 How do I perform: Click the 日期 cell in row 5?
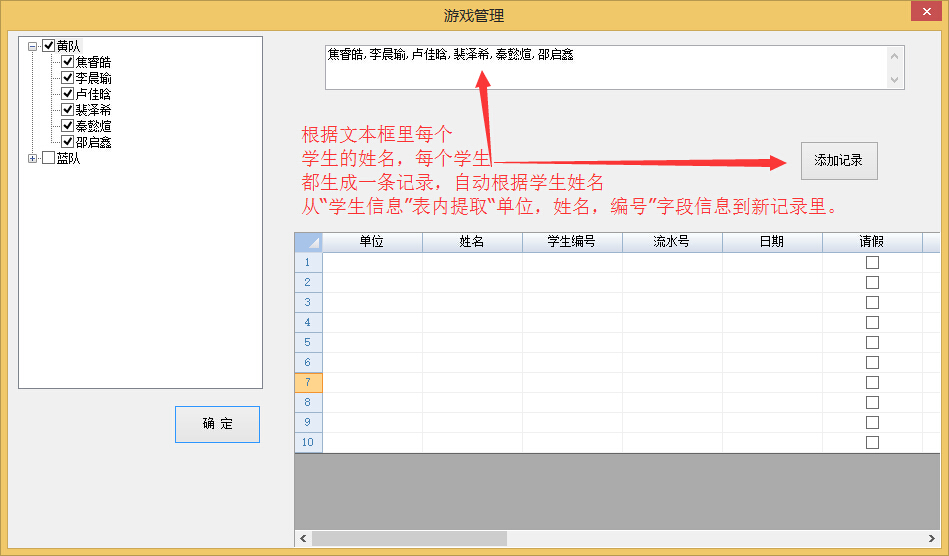click(x=772, y=342)
